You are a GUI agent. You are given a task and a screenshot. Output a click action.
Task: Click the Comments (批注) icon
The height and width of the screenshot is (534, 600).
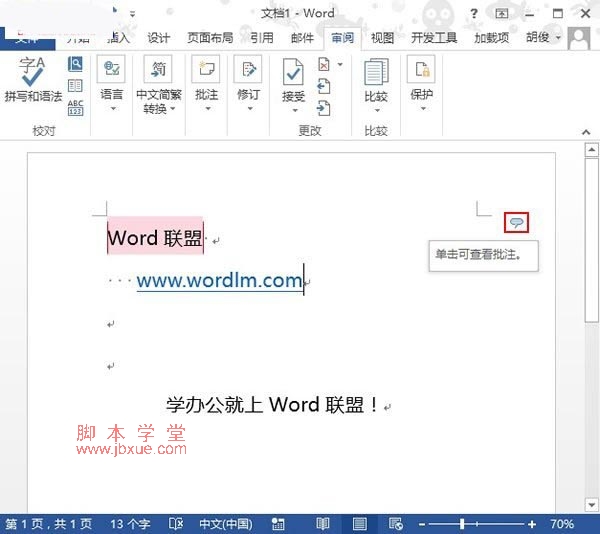(x=206, y=69)
